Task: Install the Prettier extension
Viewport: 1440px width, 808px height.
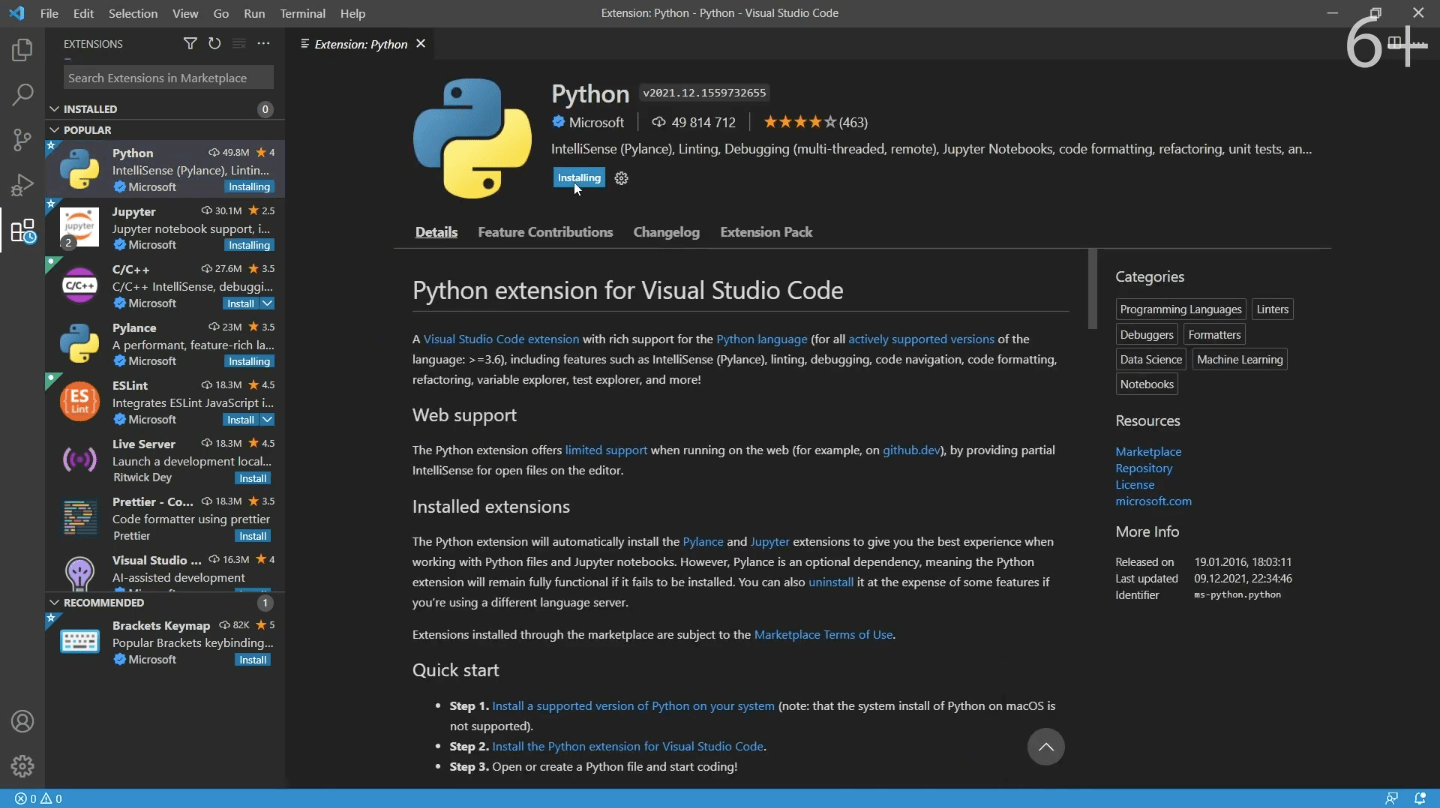Action: click(253, 536)
